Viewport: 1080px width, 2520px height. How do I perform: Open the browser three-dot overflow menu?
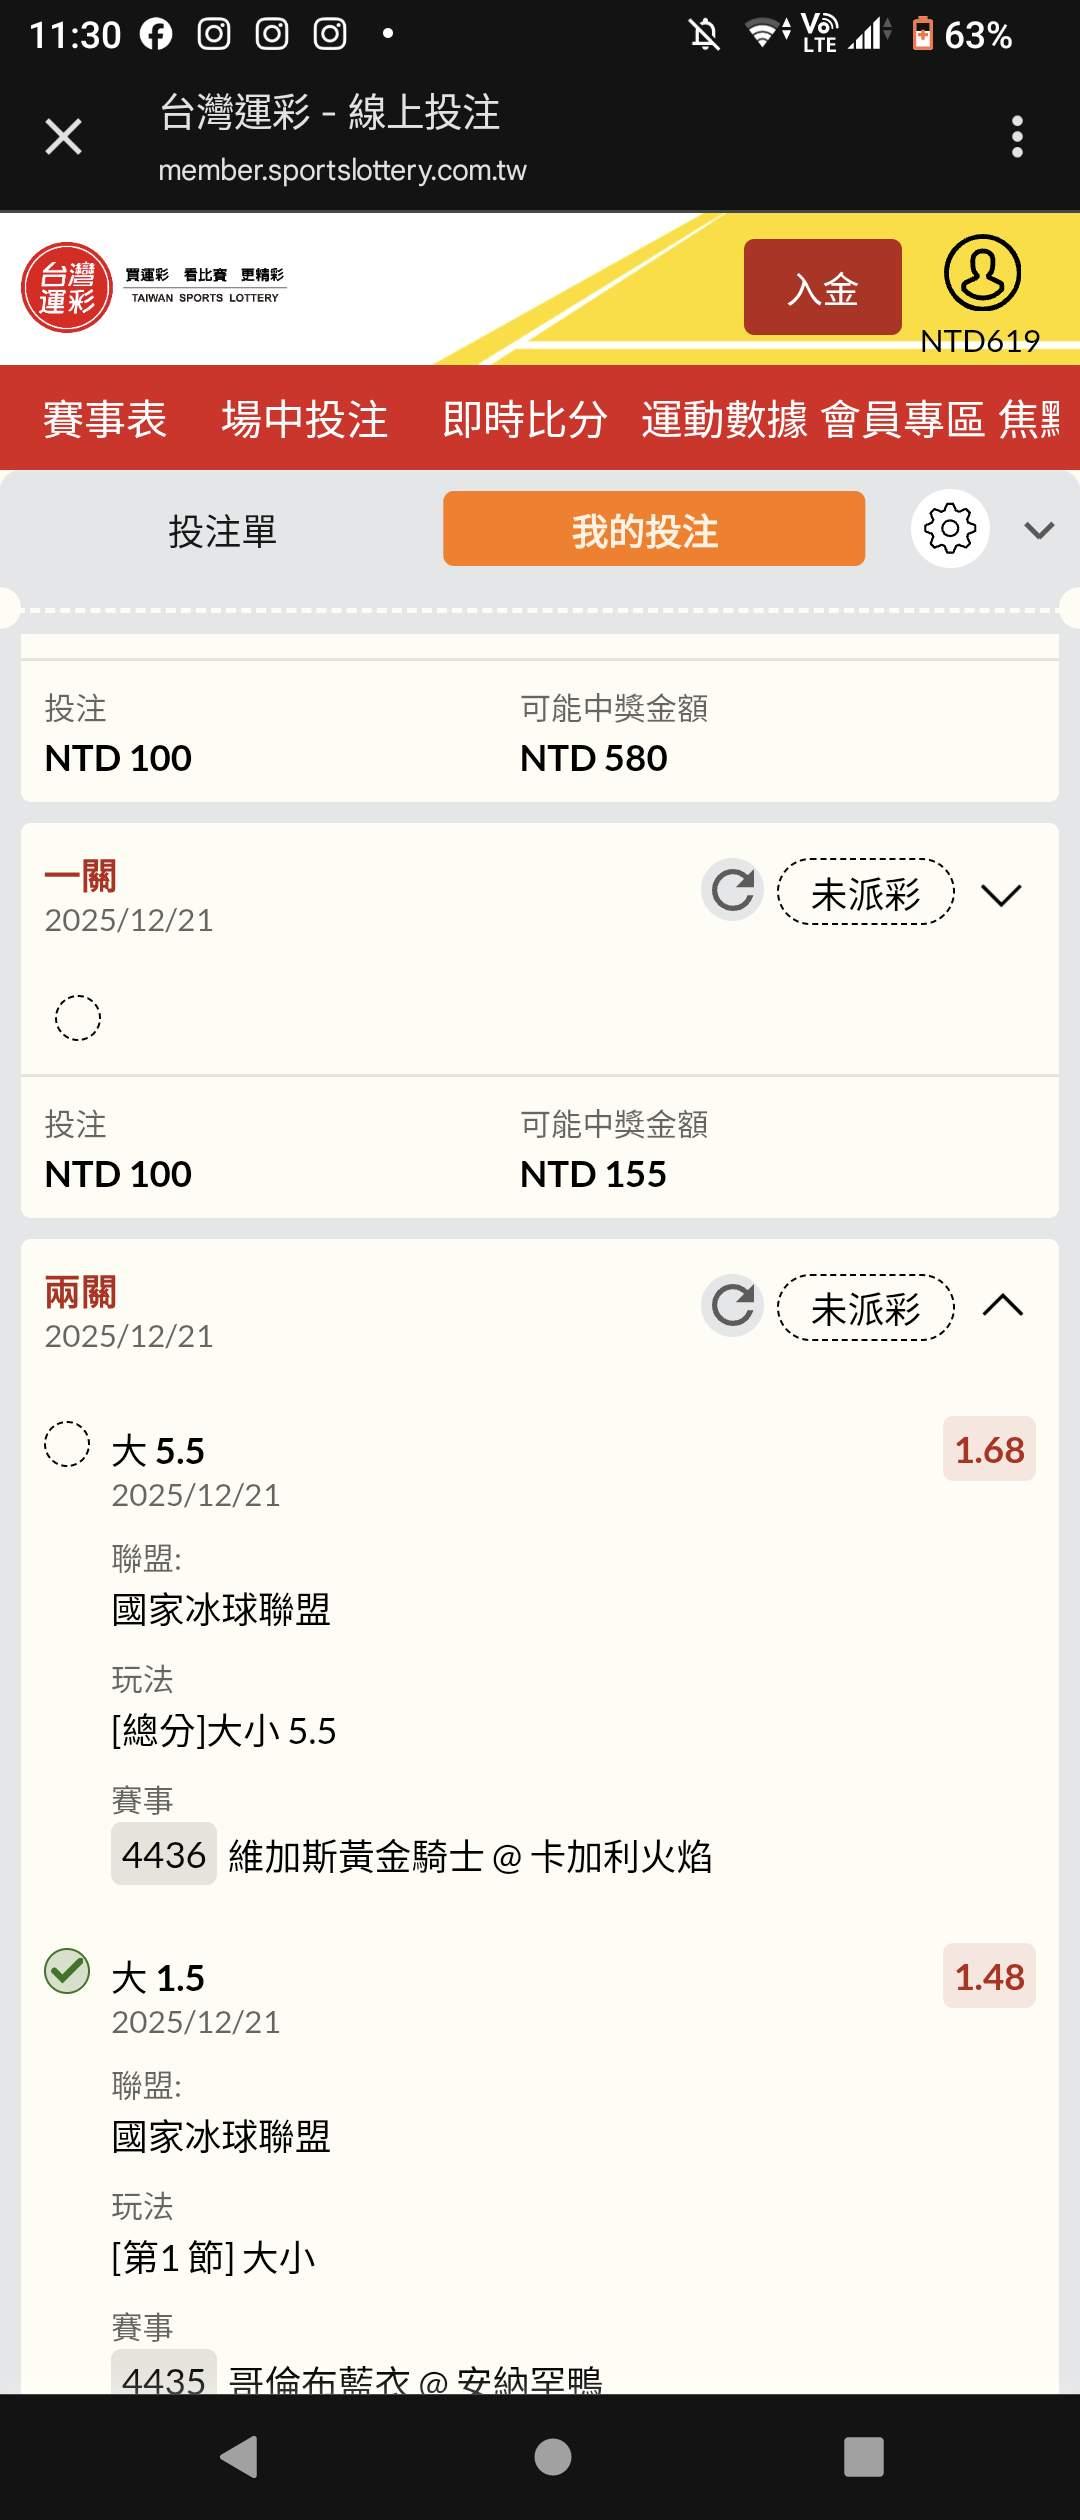1017,137
